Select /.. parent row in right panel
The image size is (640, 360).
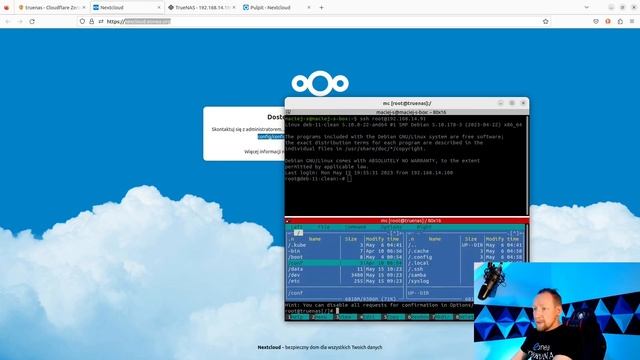coord(465,245)
